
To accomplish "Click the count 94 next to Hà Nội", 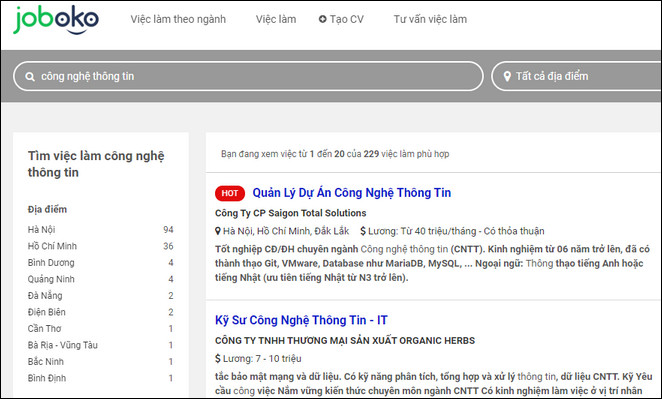I will [x=168, y=230].
